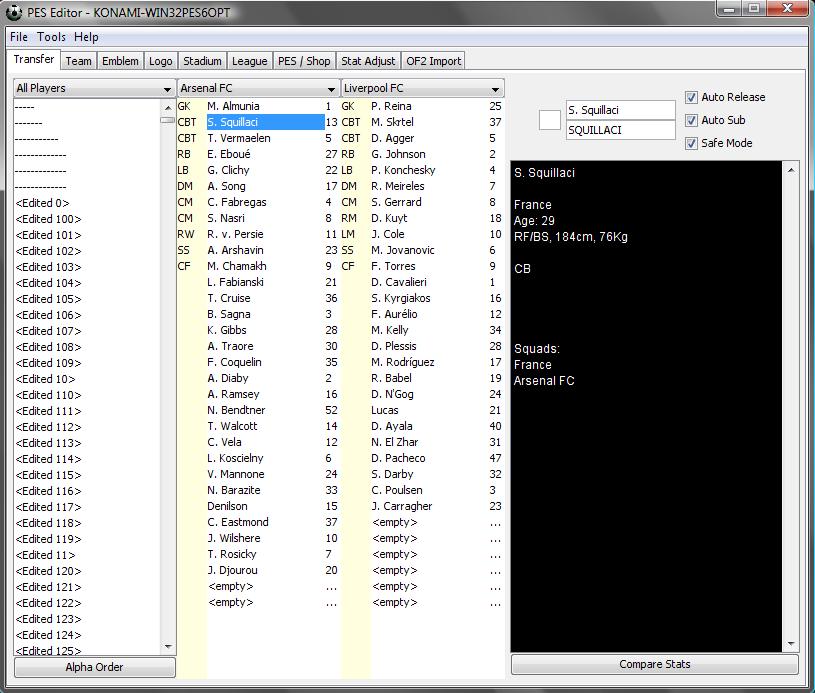Select the Transfer tab
This screenshot has width=815, height=693.
click(34, 59)
